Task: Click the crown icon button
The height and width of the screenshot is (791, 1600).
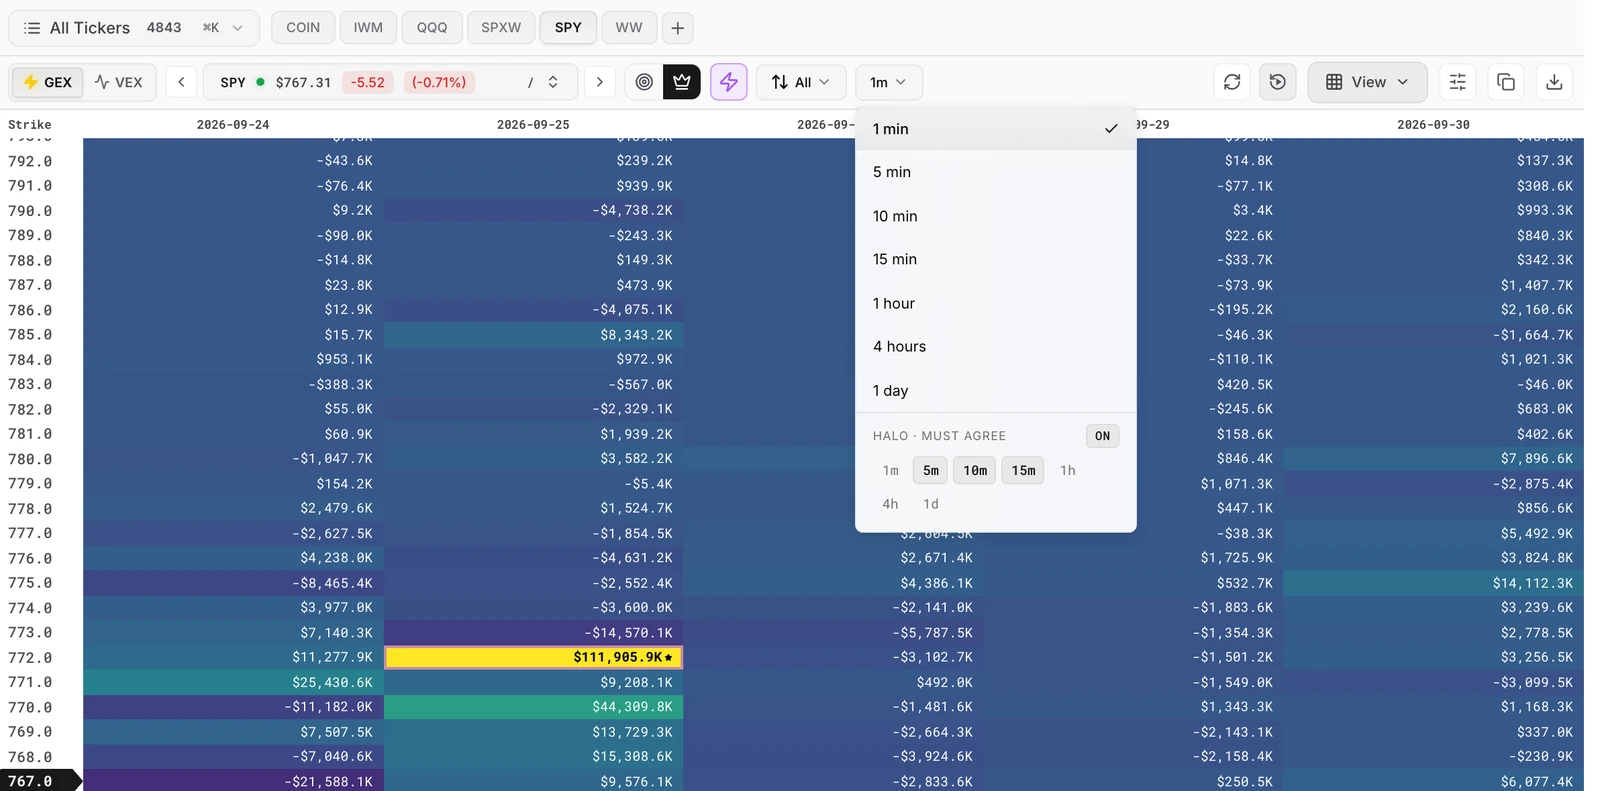Action: pyautogui.click(x=682, y=82)
